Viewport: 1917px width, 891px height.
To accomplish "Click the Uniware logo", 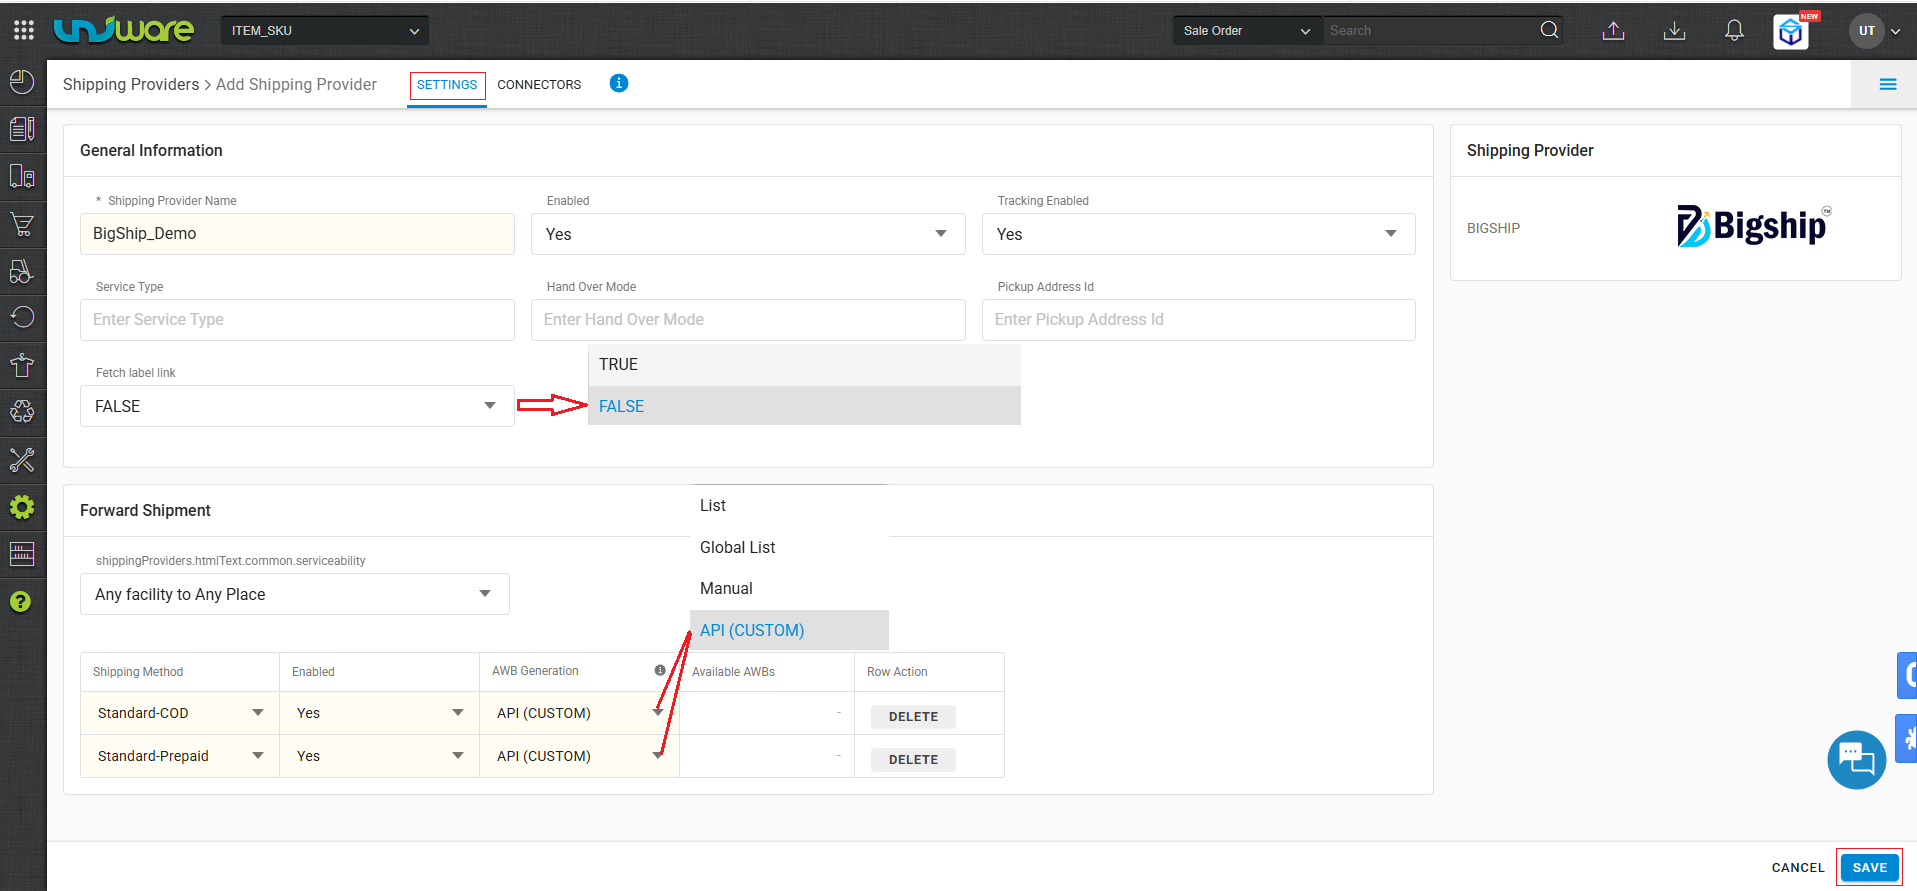I will click(x=124, y=30).
